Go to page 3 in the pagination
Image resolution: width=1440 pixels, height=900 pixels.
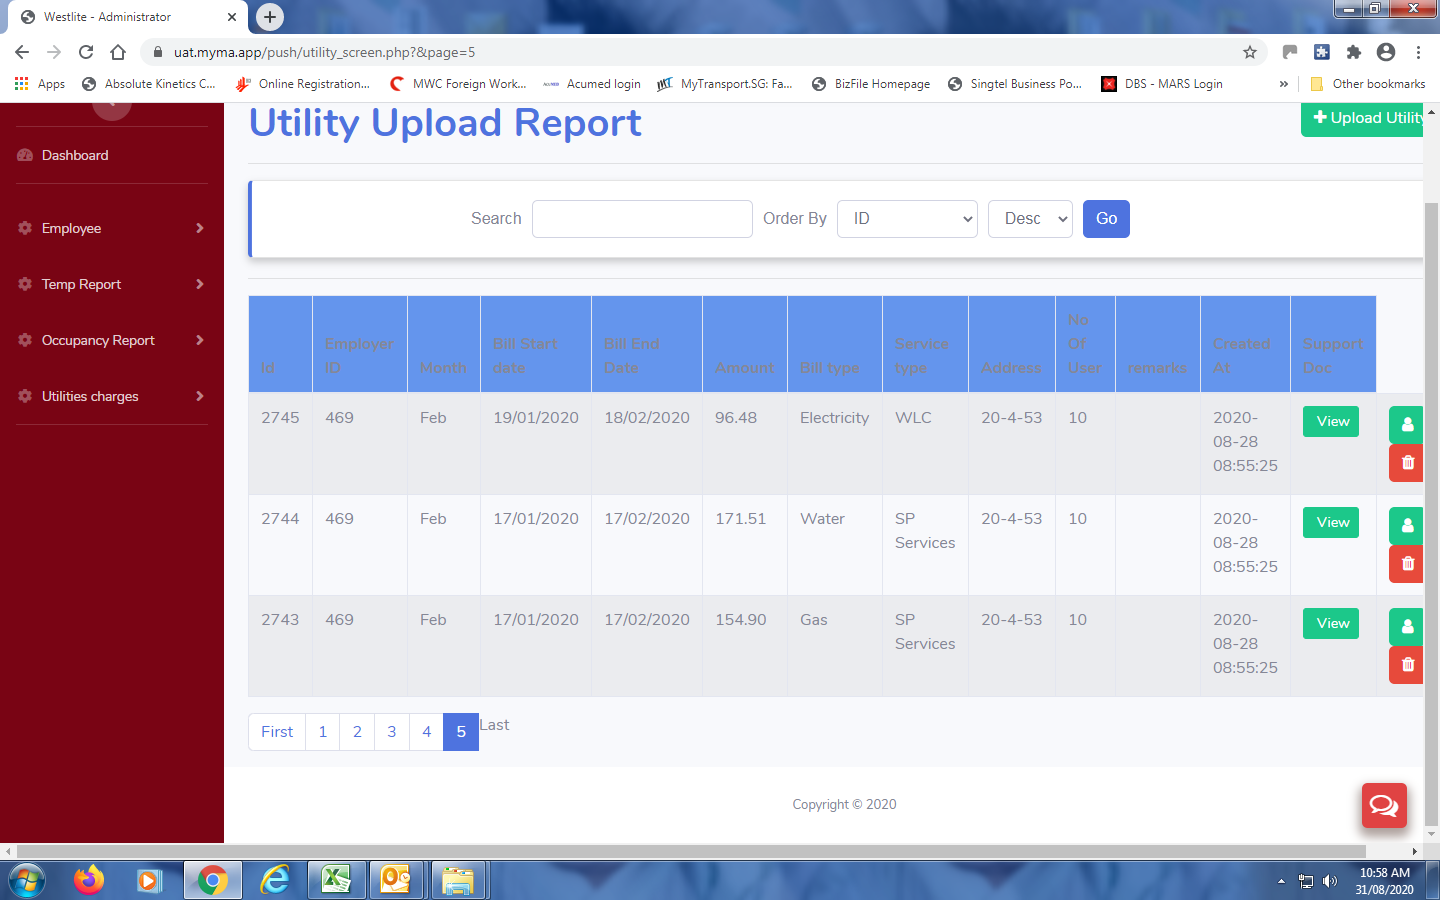[x=392, y=732]
